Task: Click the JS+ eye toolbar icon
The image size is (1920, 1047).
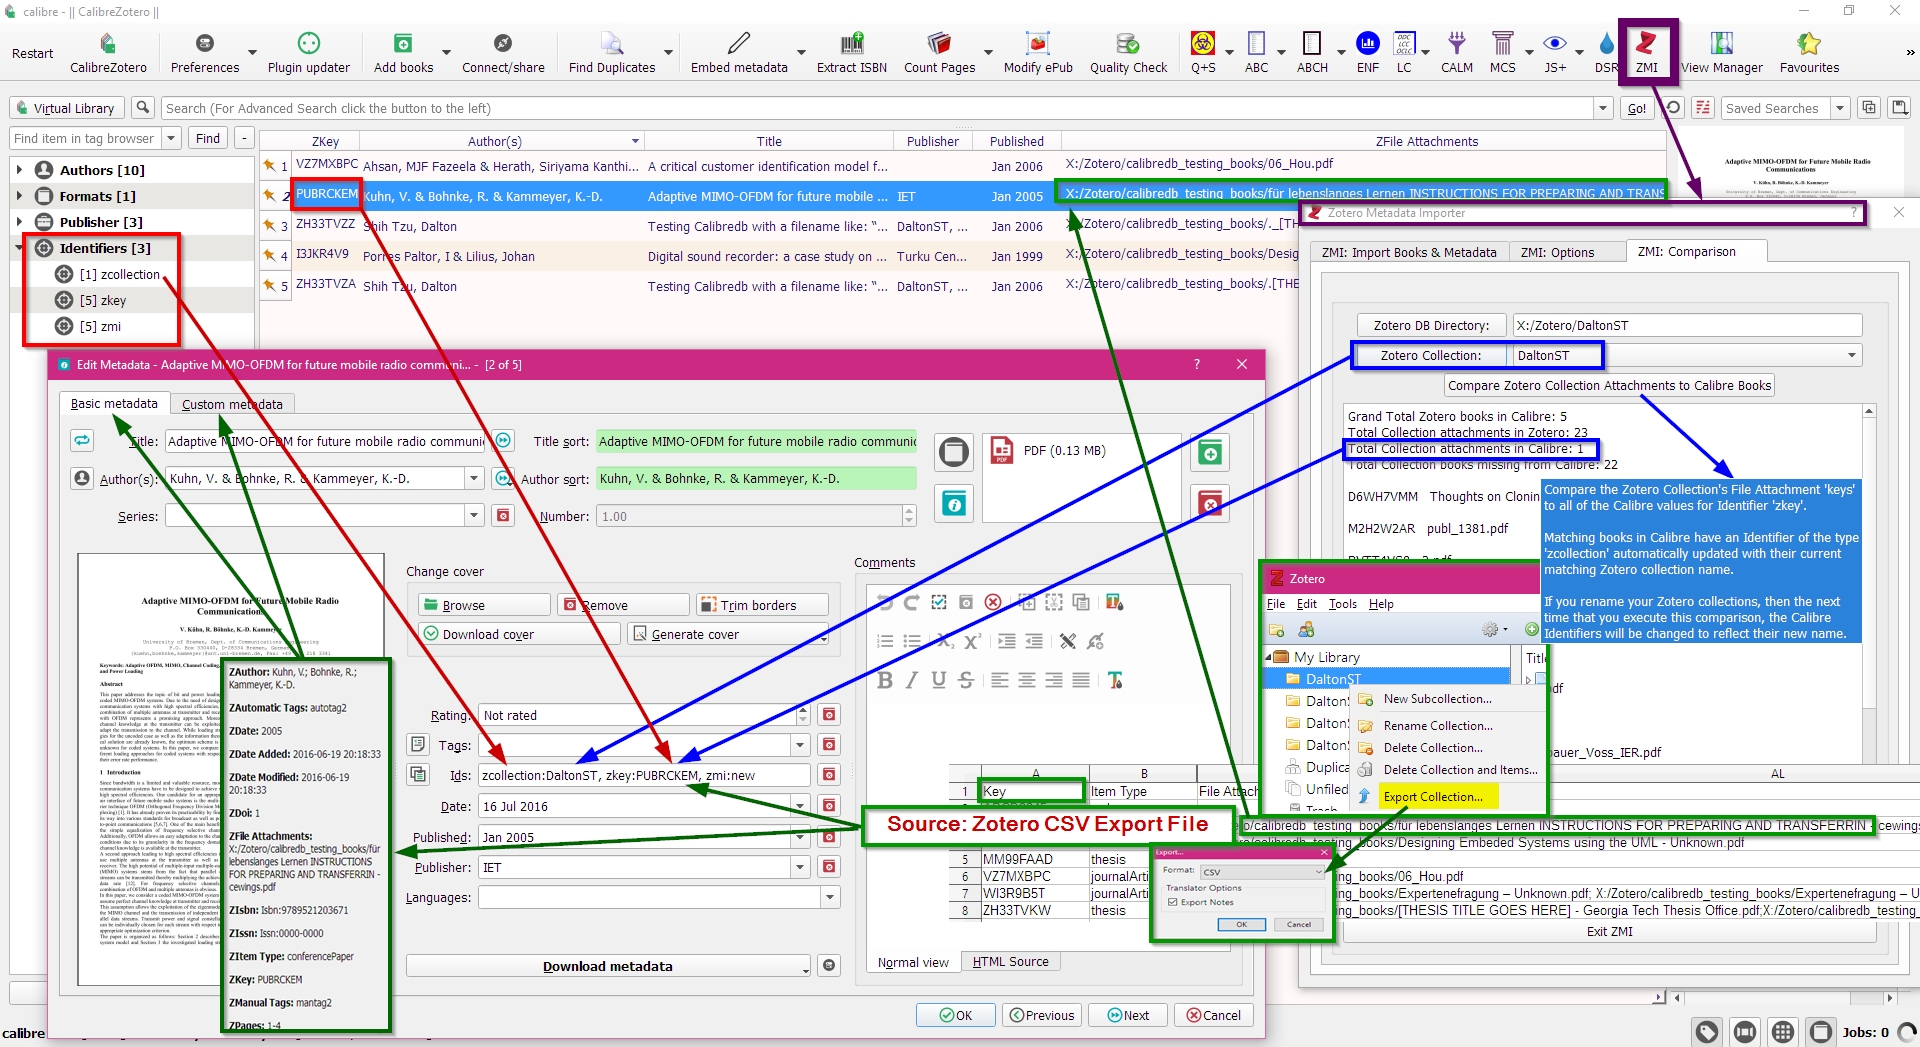Action: pyautogui.click(x=1555, y=53)
